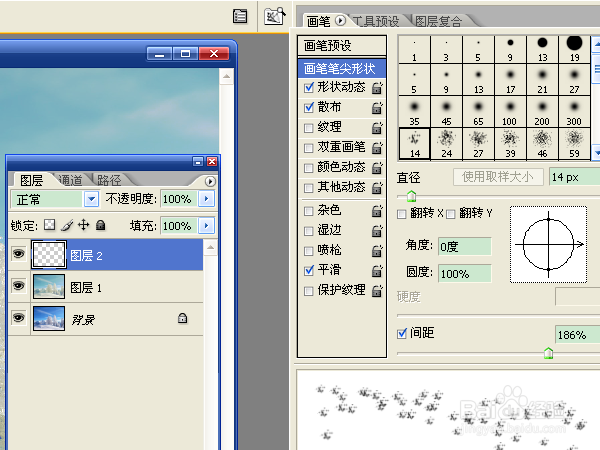Enable Noise (杂色) checkbox
This screenshot has height=450, width=600.
pos(308,211)
